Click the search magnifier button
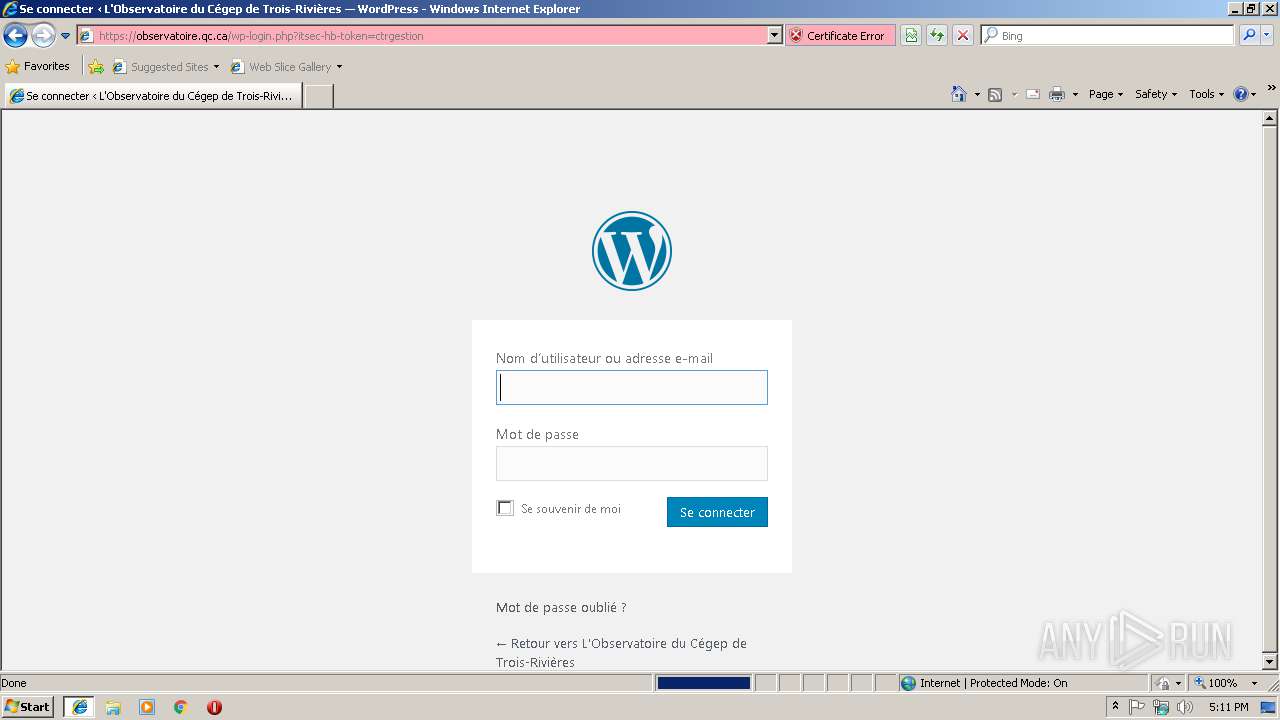Screen dimensions: 1280x720 (1249, 35)
